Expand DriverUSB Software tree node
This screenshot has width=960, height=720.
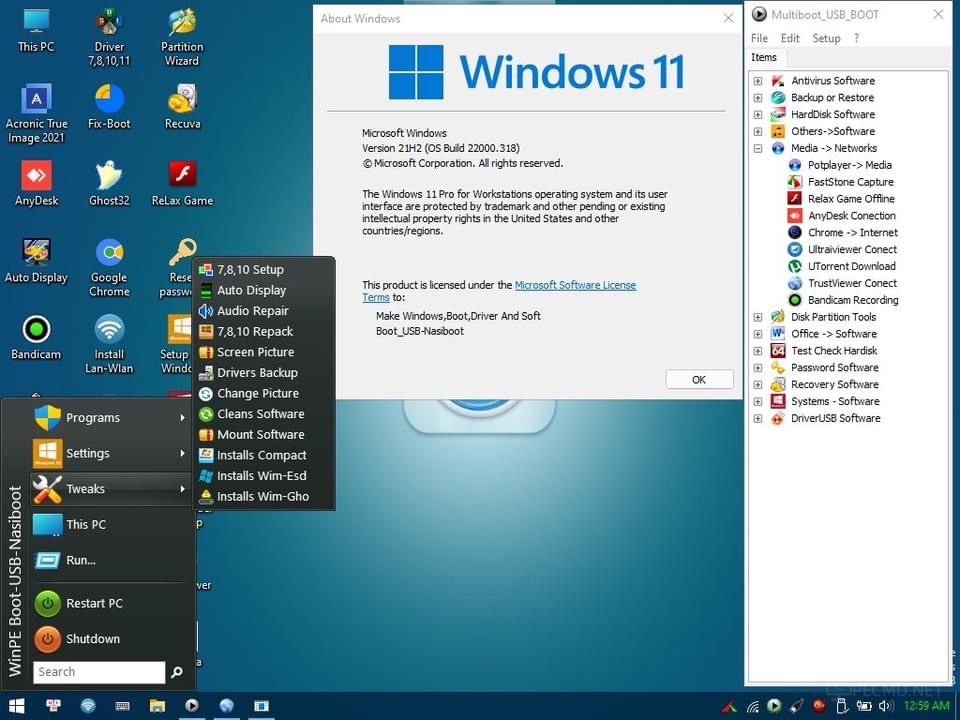(758, 418)
